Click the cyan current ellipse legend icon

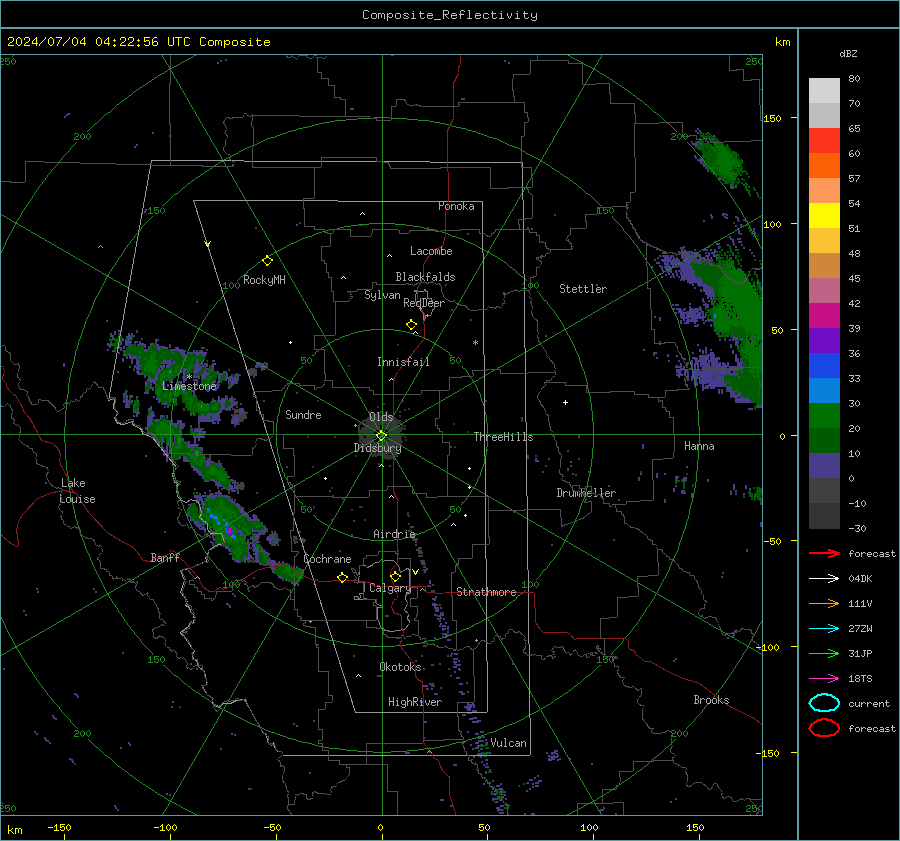824,703
